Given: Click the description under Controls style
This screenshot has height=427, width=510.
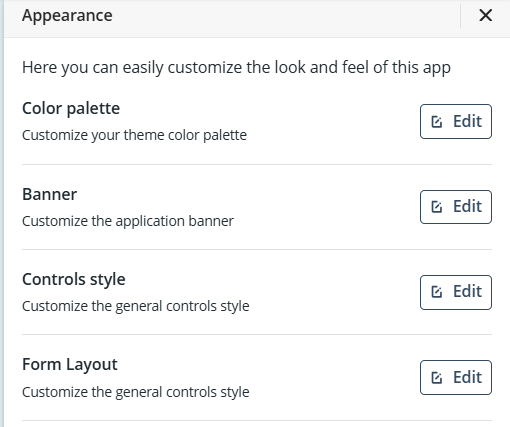Looking at the screenshot, I should pos(136,306).
